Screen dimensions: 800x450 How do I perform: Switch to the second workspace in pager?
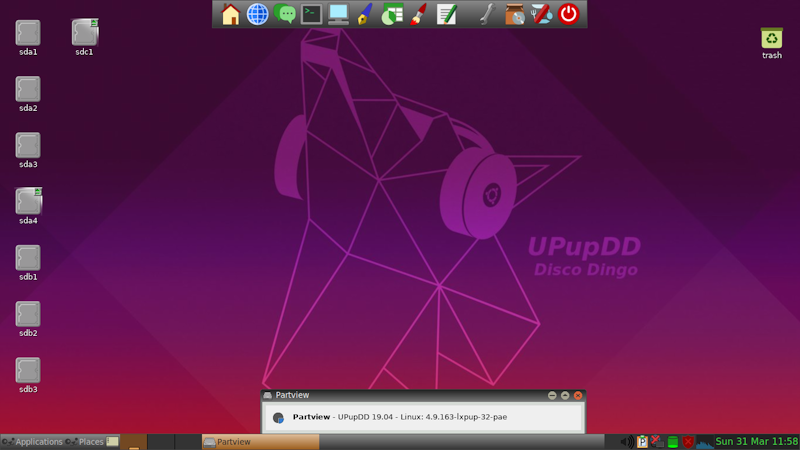click(161, 442)
